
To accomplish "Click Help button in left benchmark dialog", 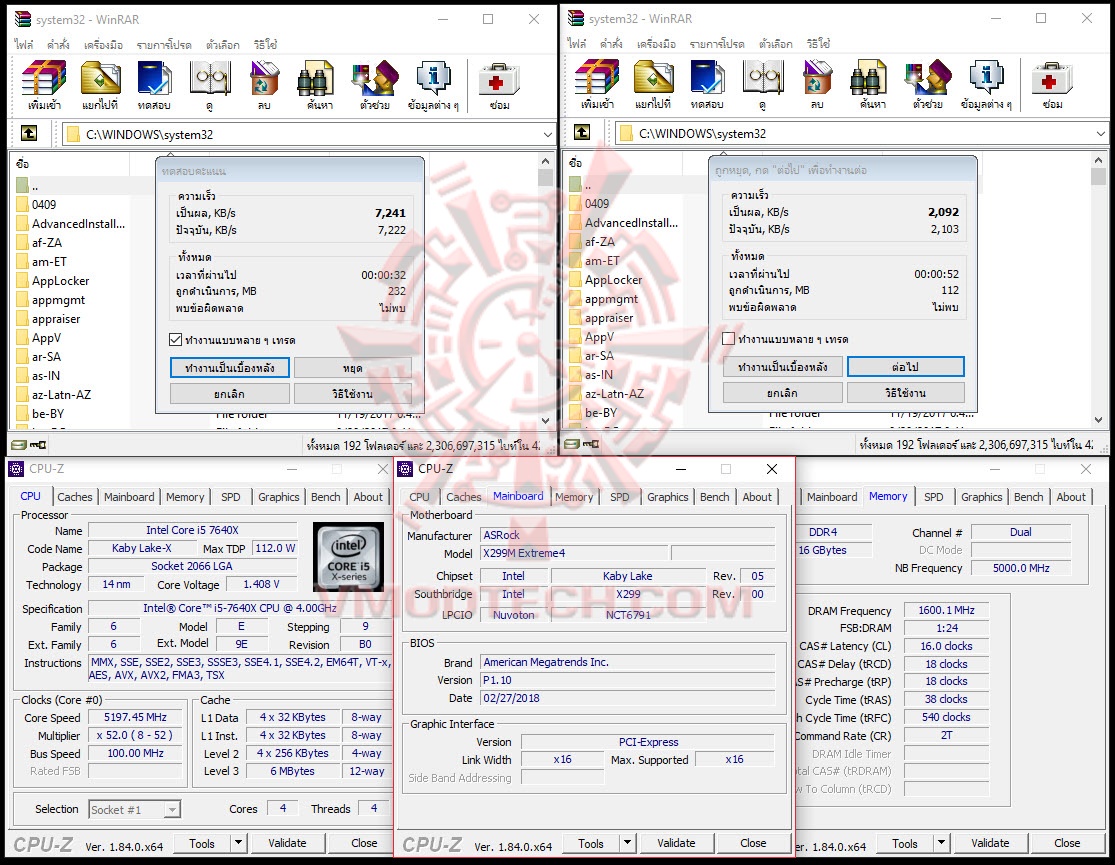I will tap(353, 393).
